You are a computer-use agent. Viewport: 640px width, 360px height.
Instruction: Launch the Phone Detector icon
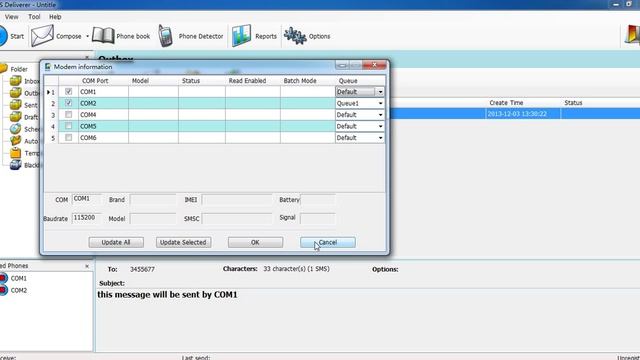165,36
